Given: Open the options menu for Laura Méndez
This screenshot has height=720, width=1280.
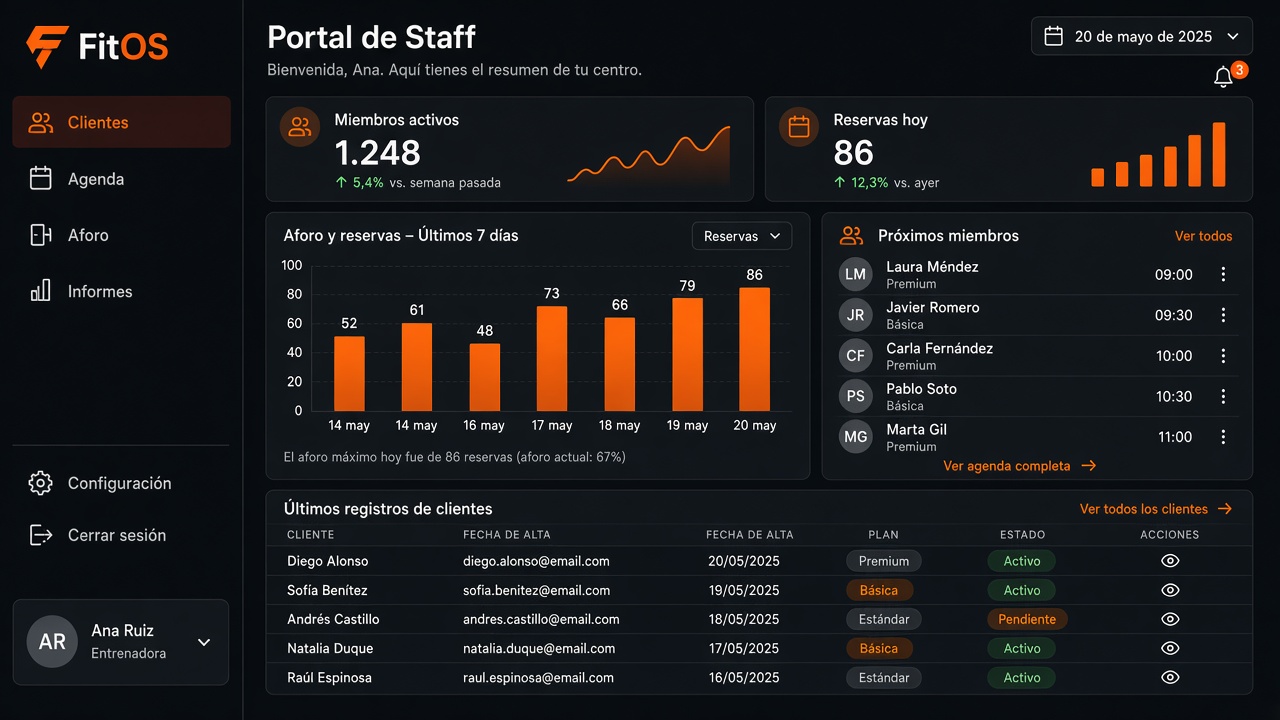Looking at the screenshot, I should pyautogui.click(x=1223, y=274).
